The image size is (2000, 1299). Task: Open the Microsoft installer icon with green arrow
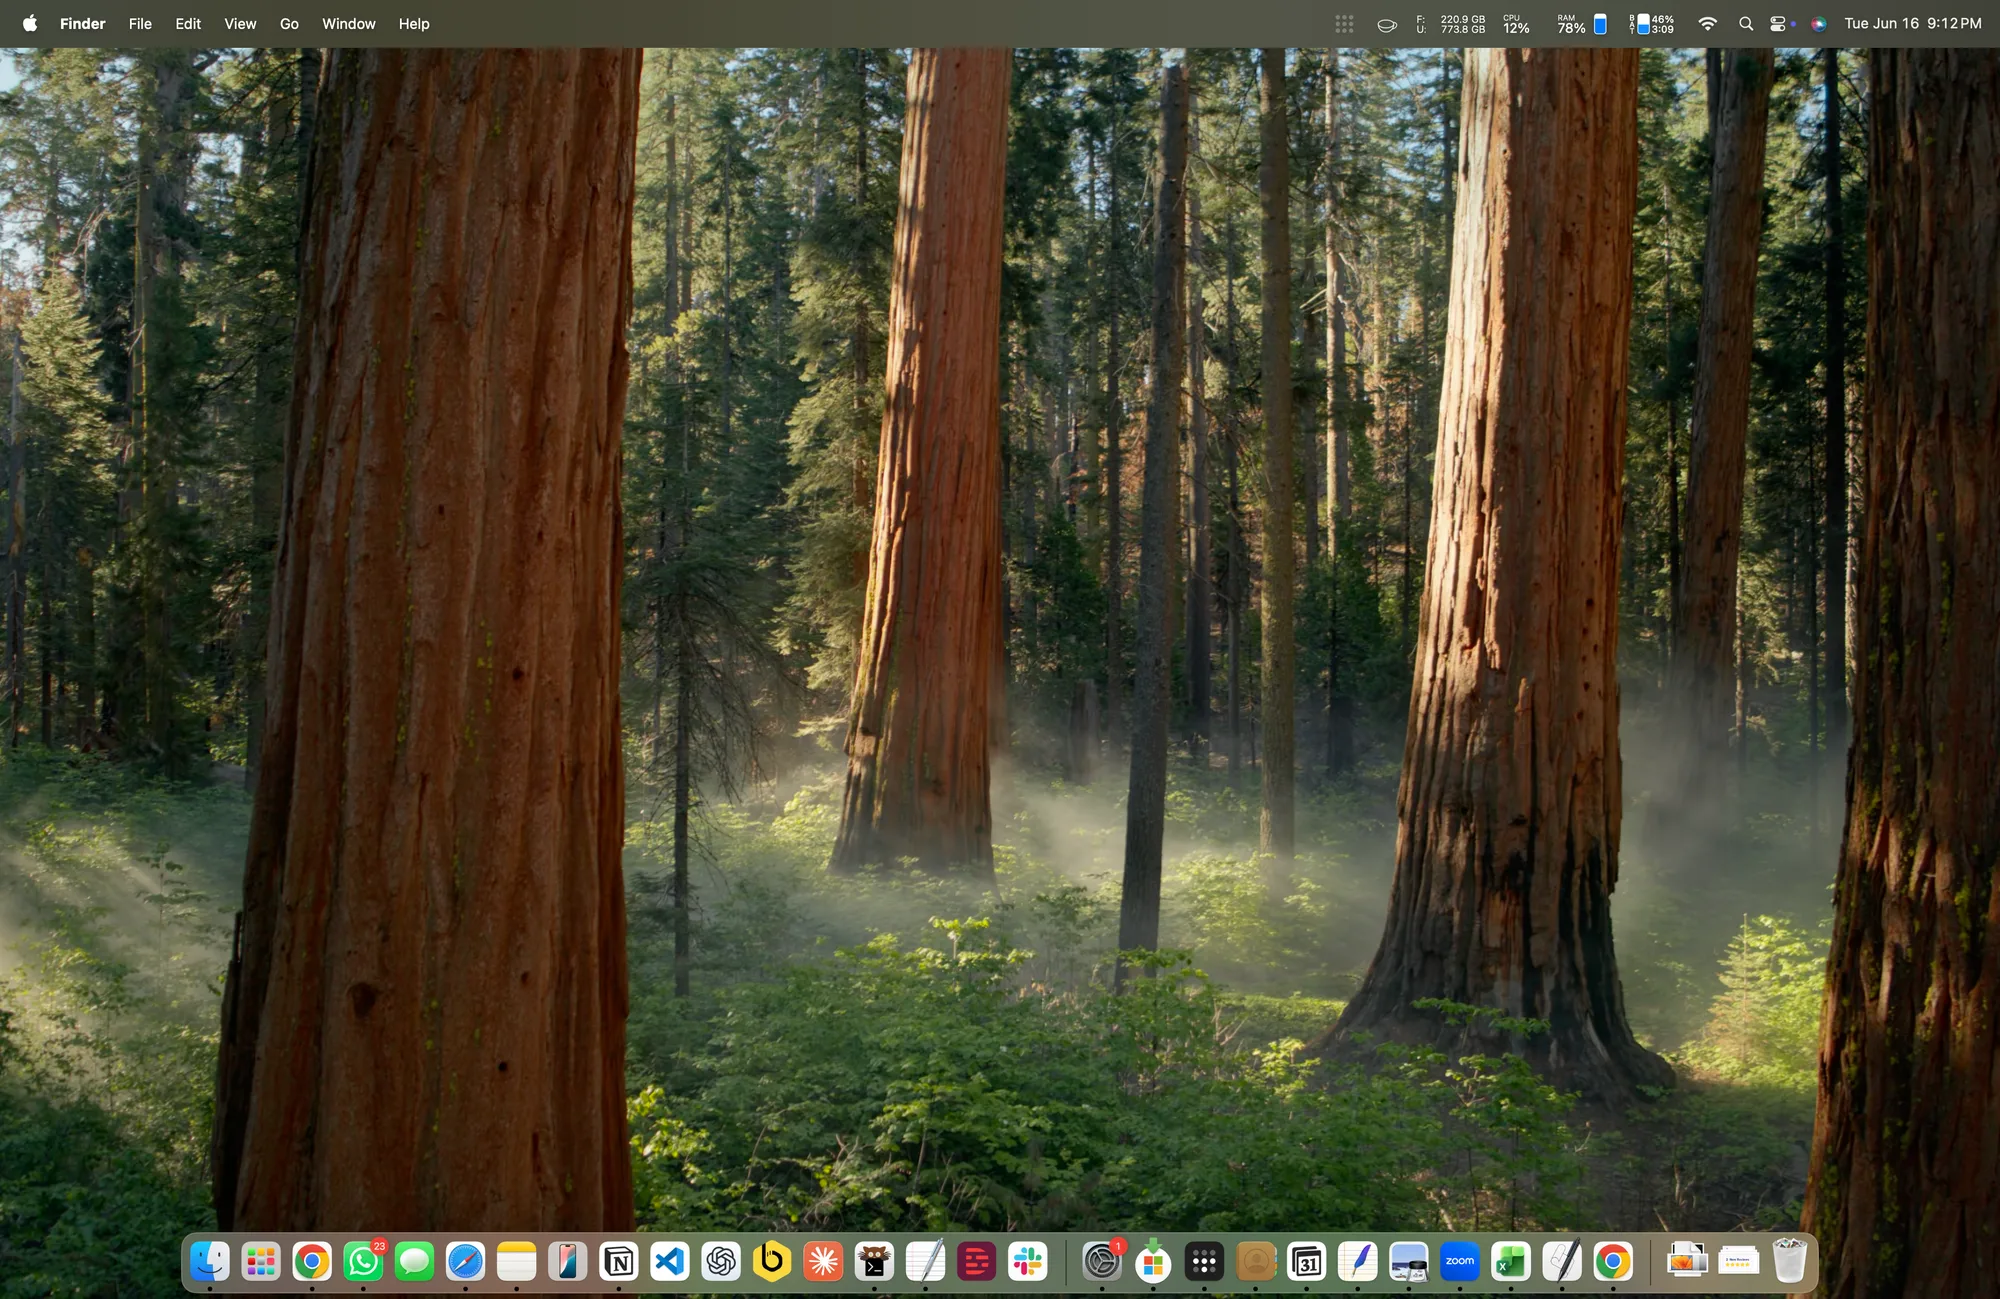[x=1153, y=1262]
